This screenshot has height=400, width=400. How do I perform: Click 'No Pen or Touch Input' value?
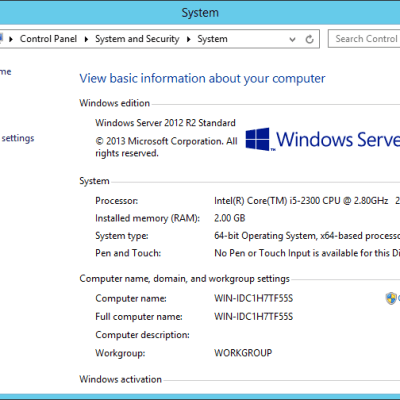tap(262, 253)
